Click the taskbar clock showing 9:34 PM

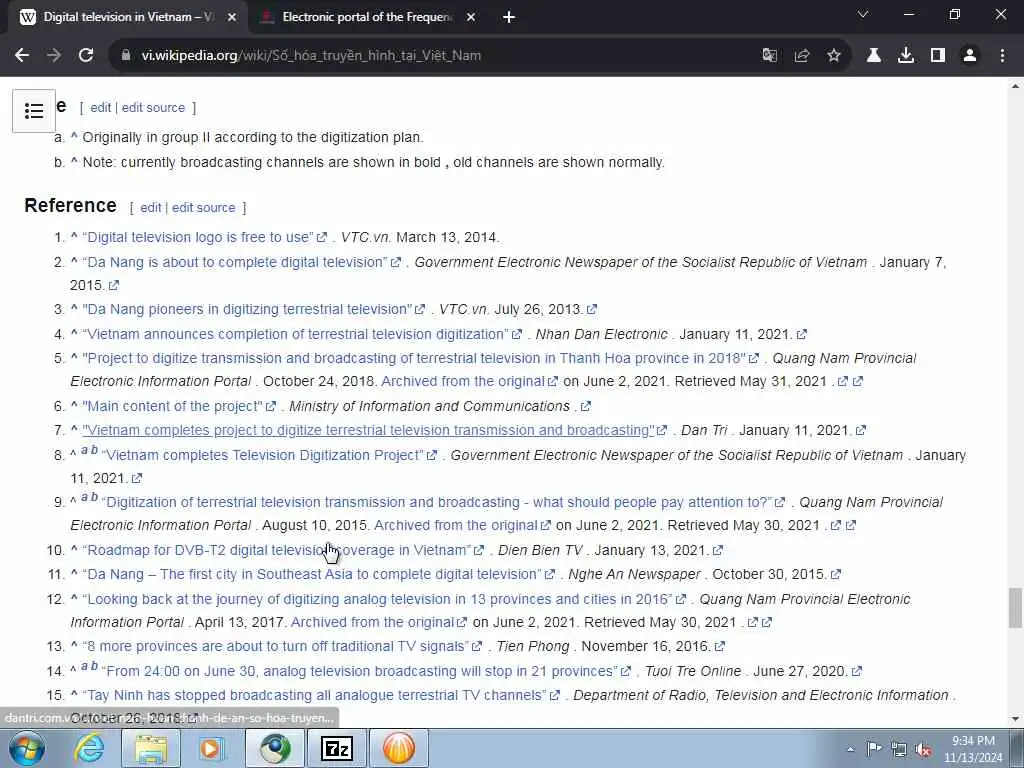(x=973, y=749)
